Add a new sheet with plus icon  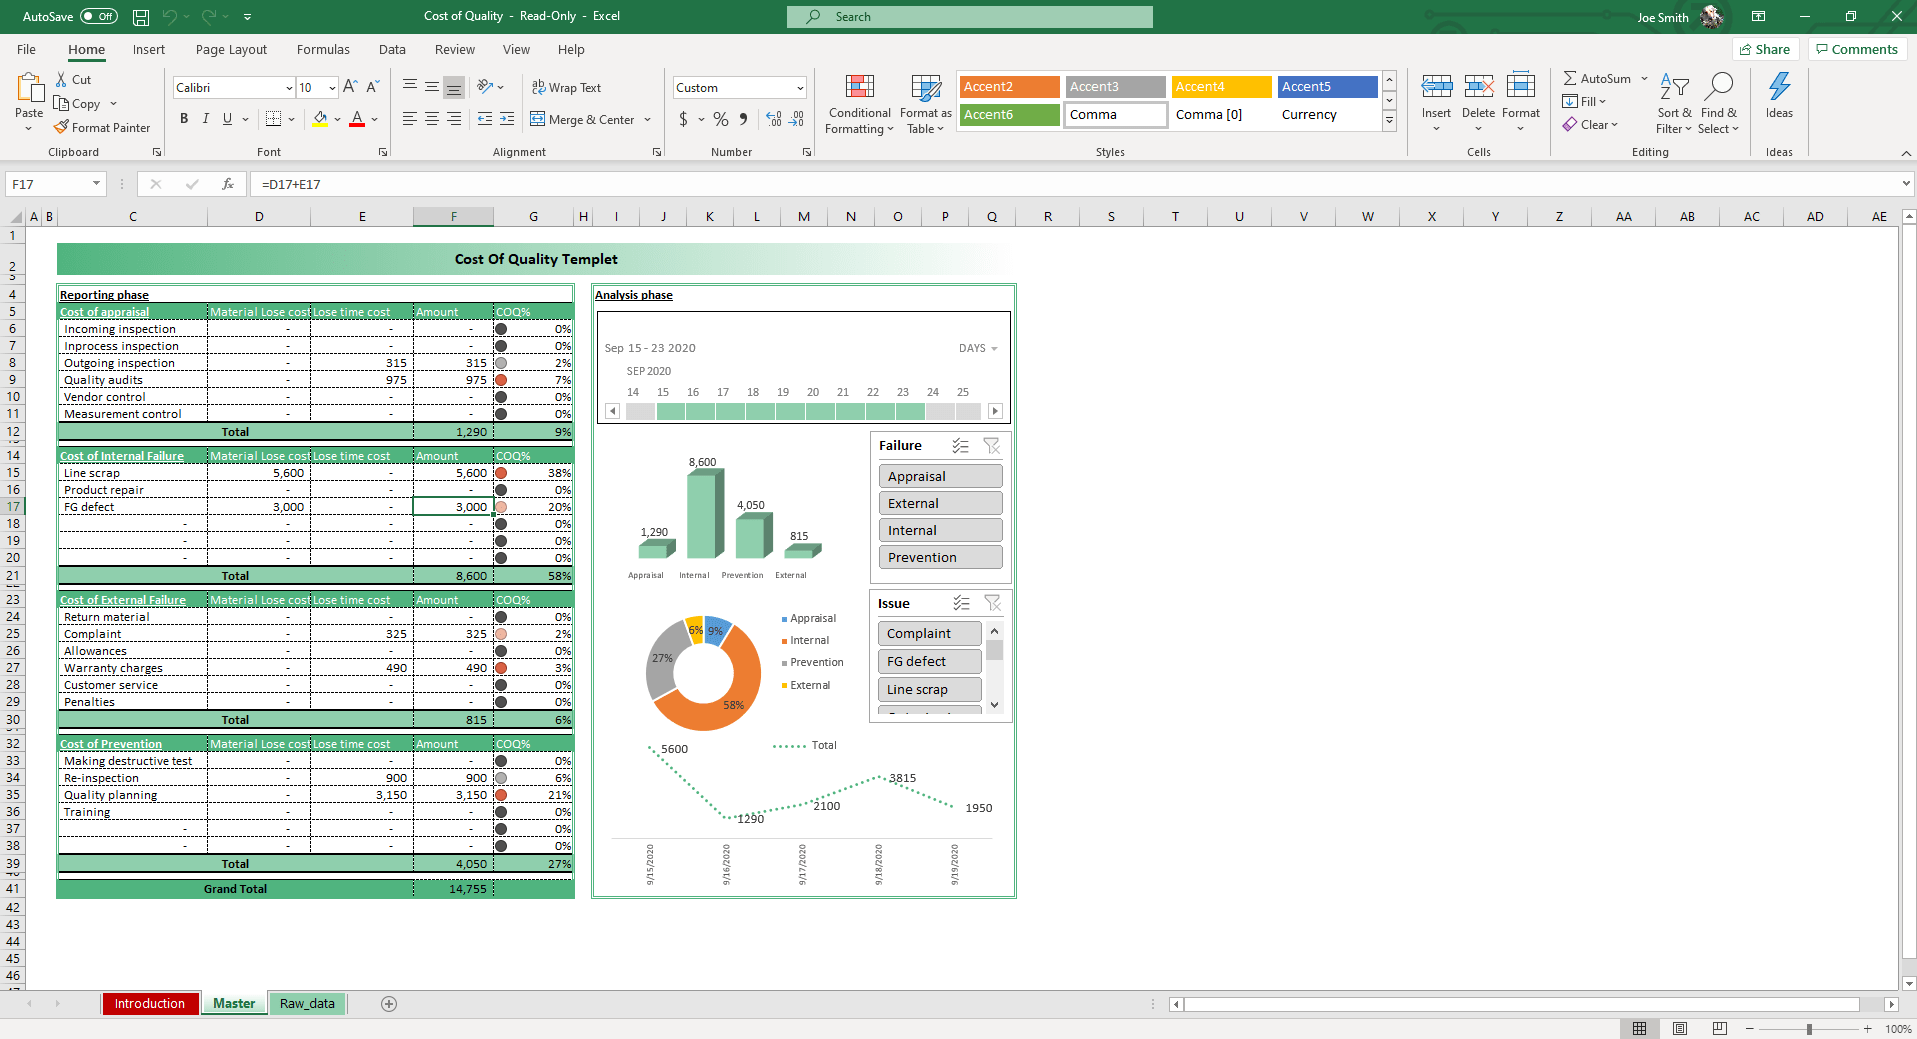click(389, 1004)
